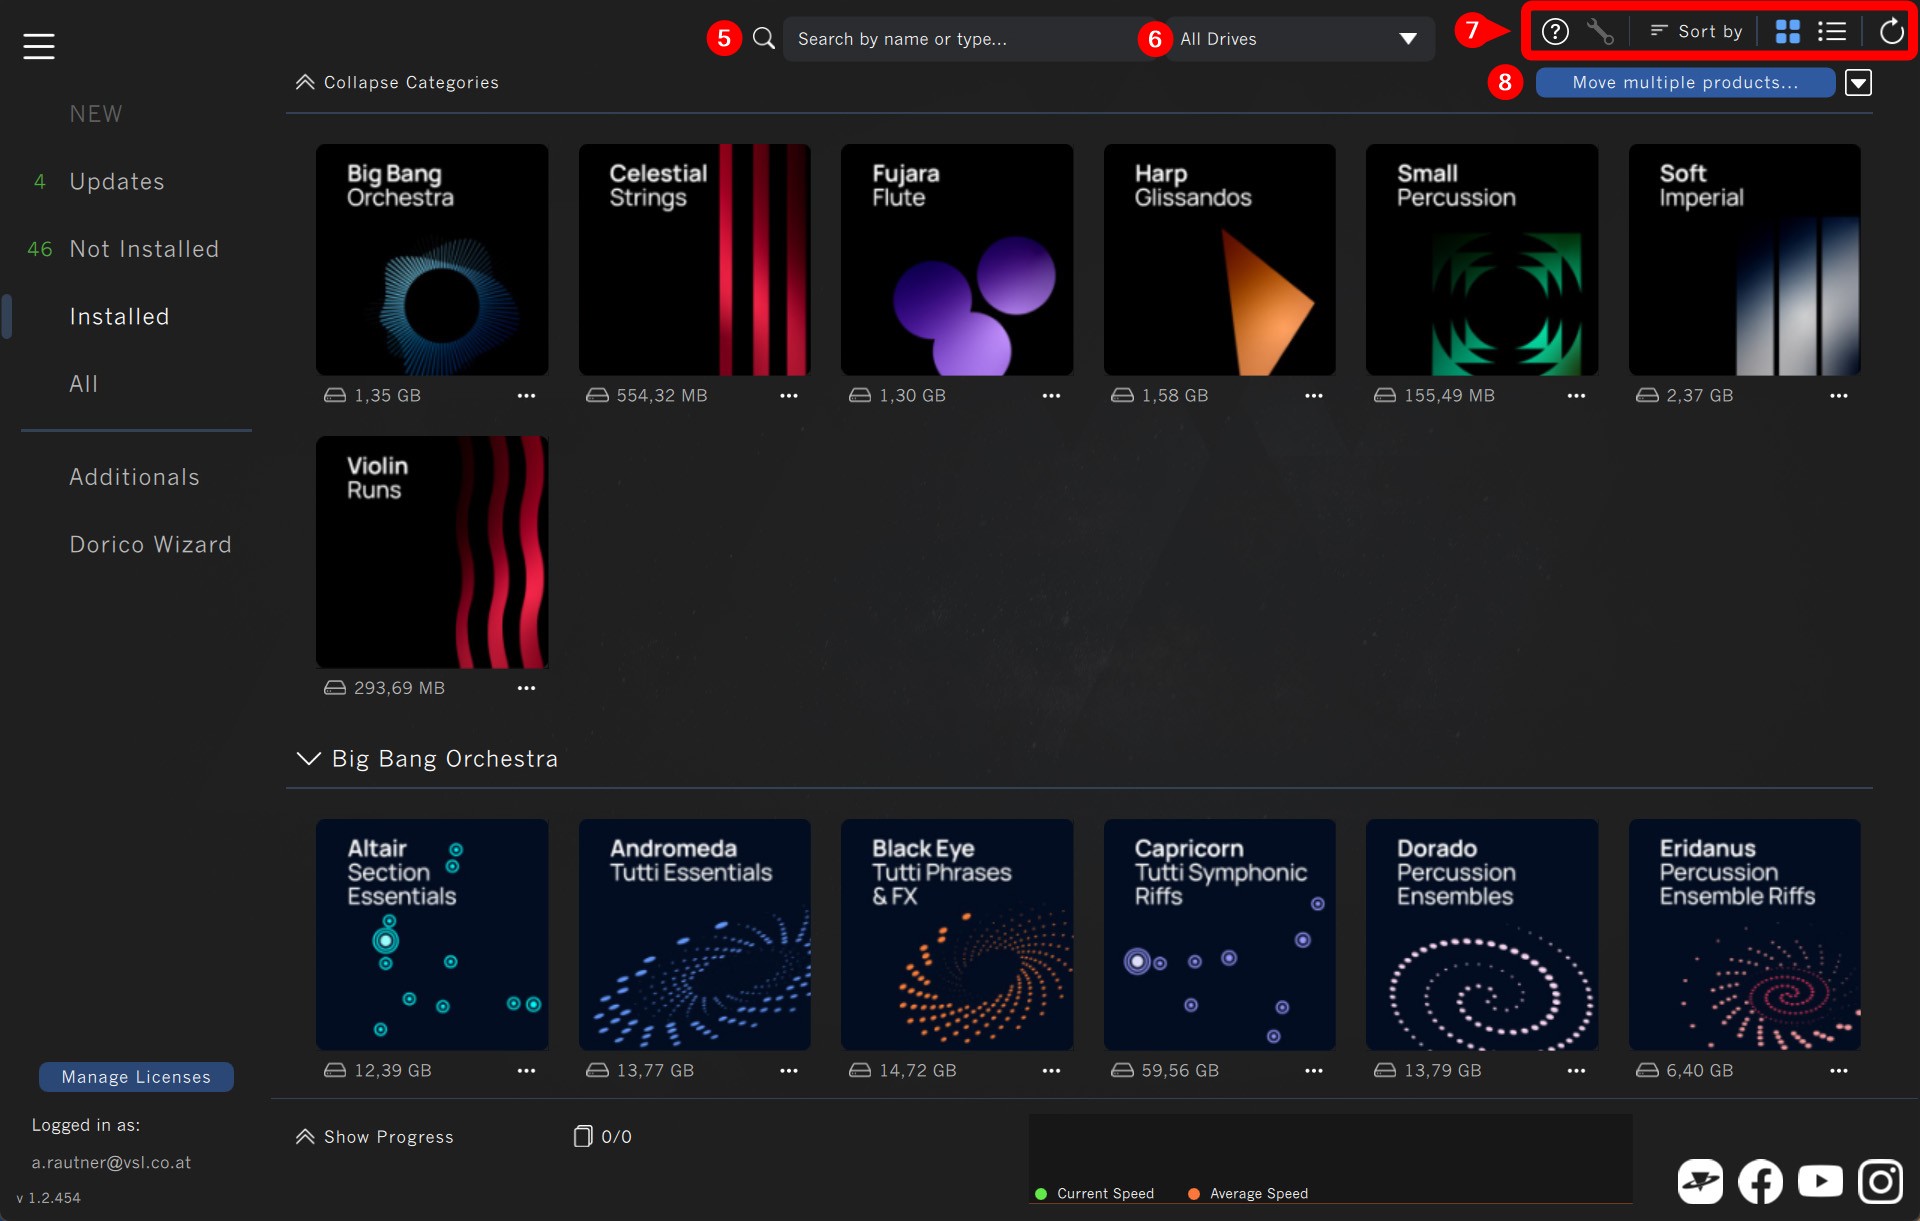The image size is (1920, 1221).
Task: Click the version text v 1.2.454
Action: pyautogui.click(x=49, y=1198)
